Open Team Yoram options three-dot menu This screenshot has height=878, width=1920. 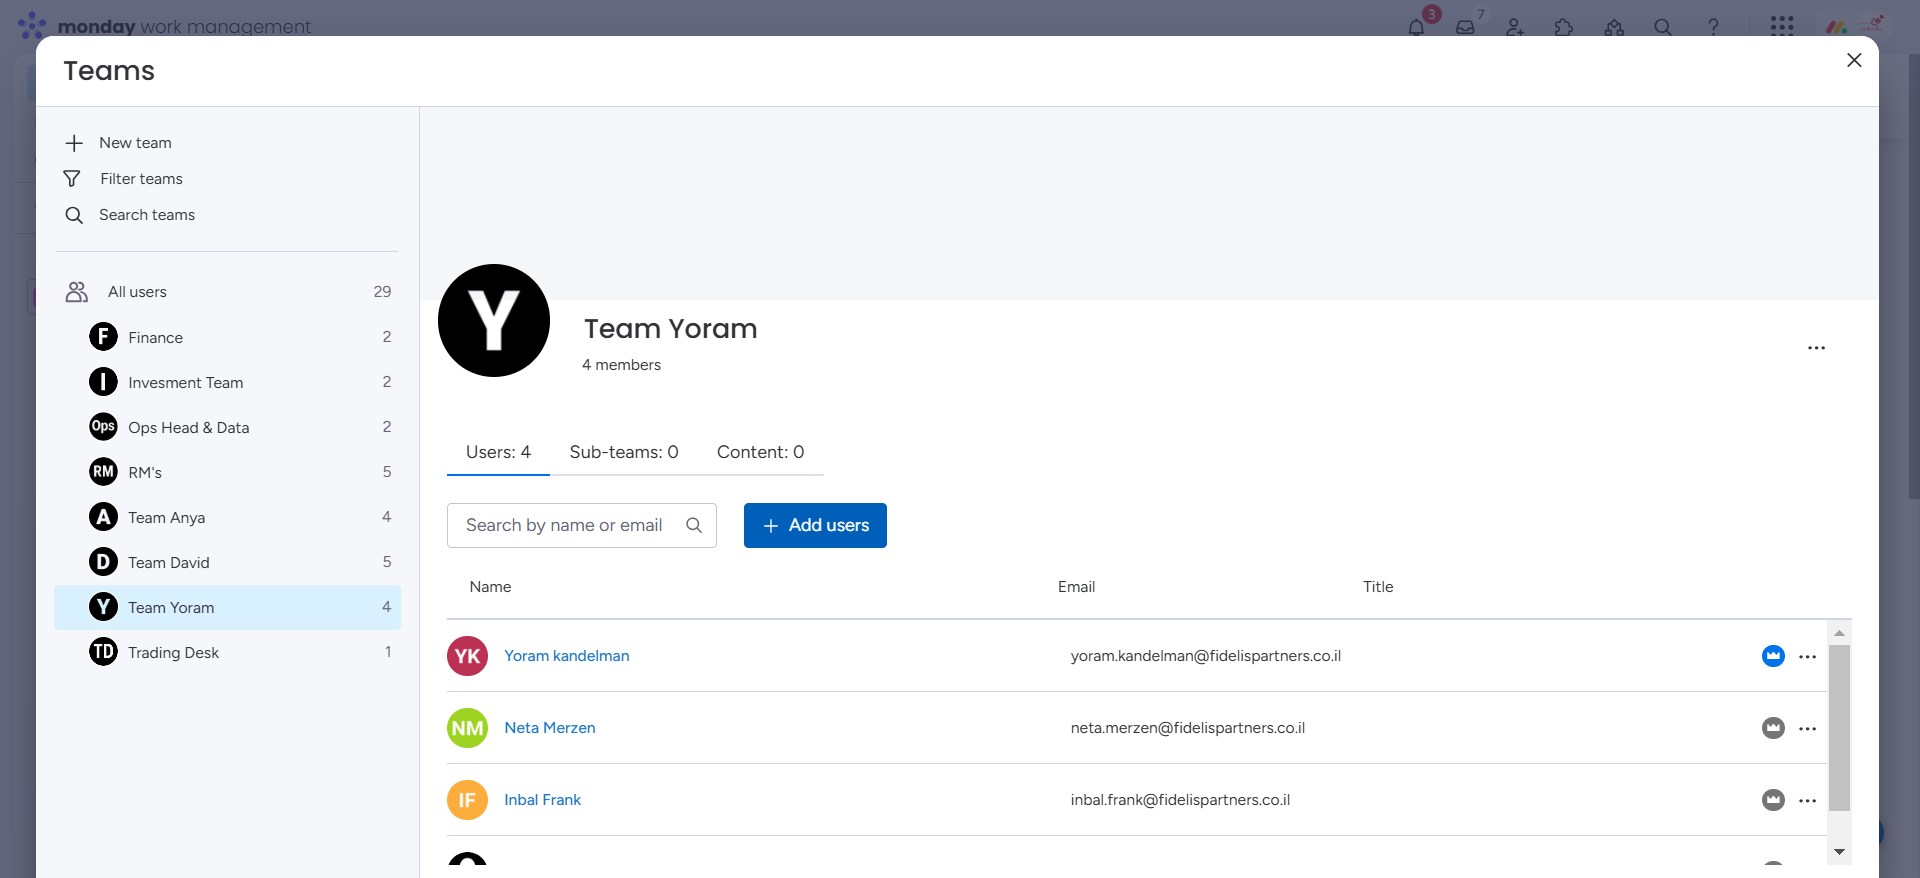[1816, 348]
